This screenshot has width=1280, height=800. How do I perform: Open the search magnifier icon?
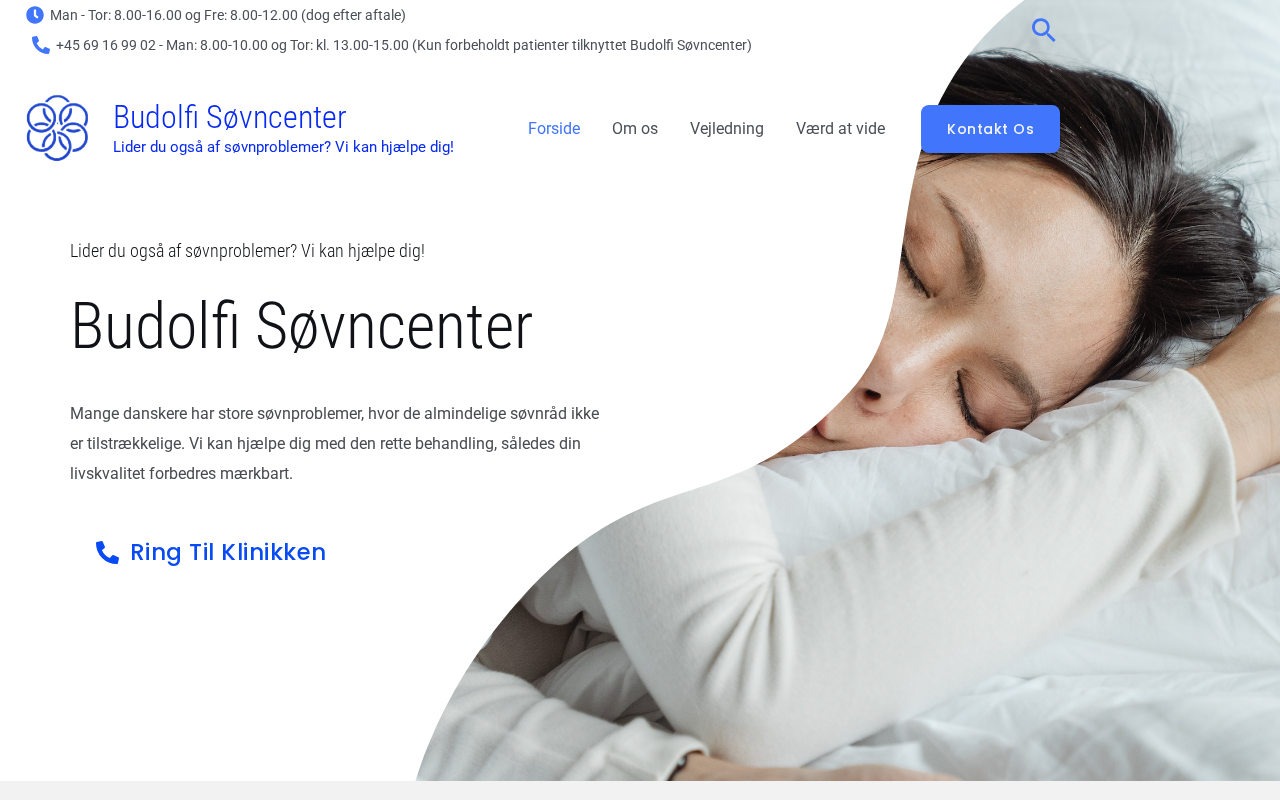[1043, 30]
